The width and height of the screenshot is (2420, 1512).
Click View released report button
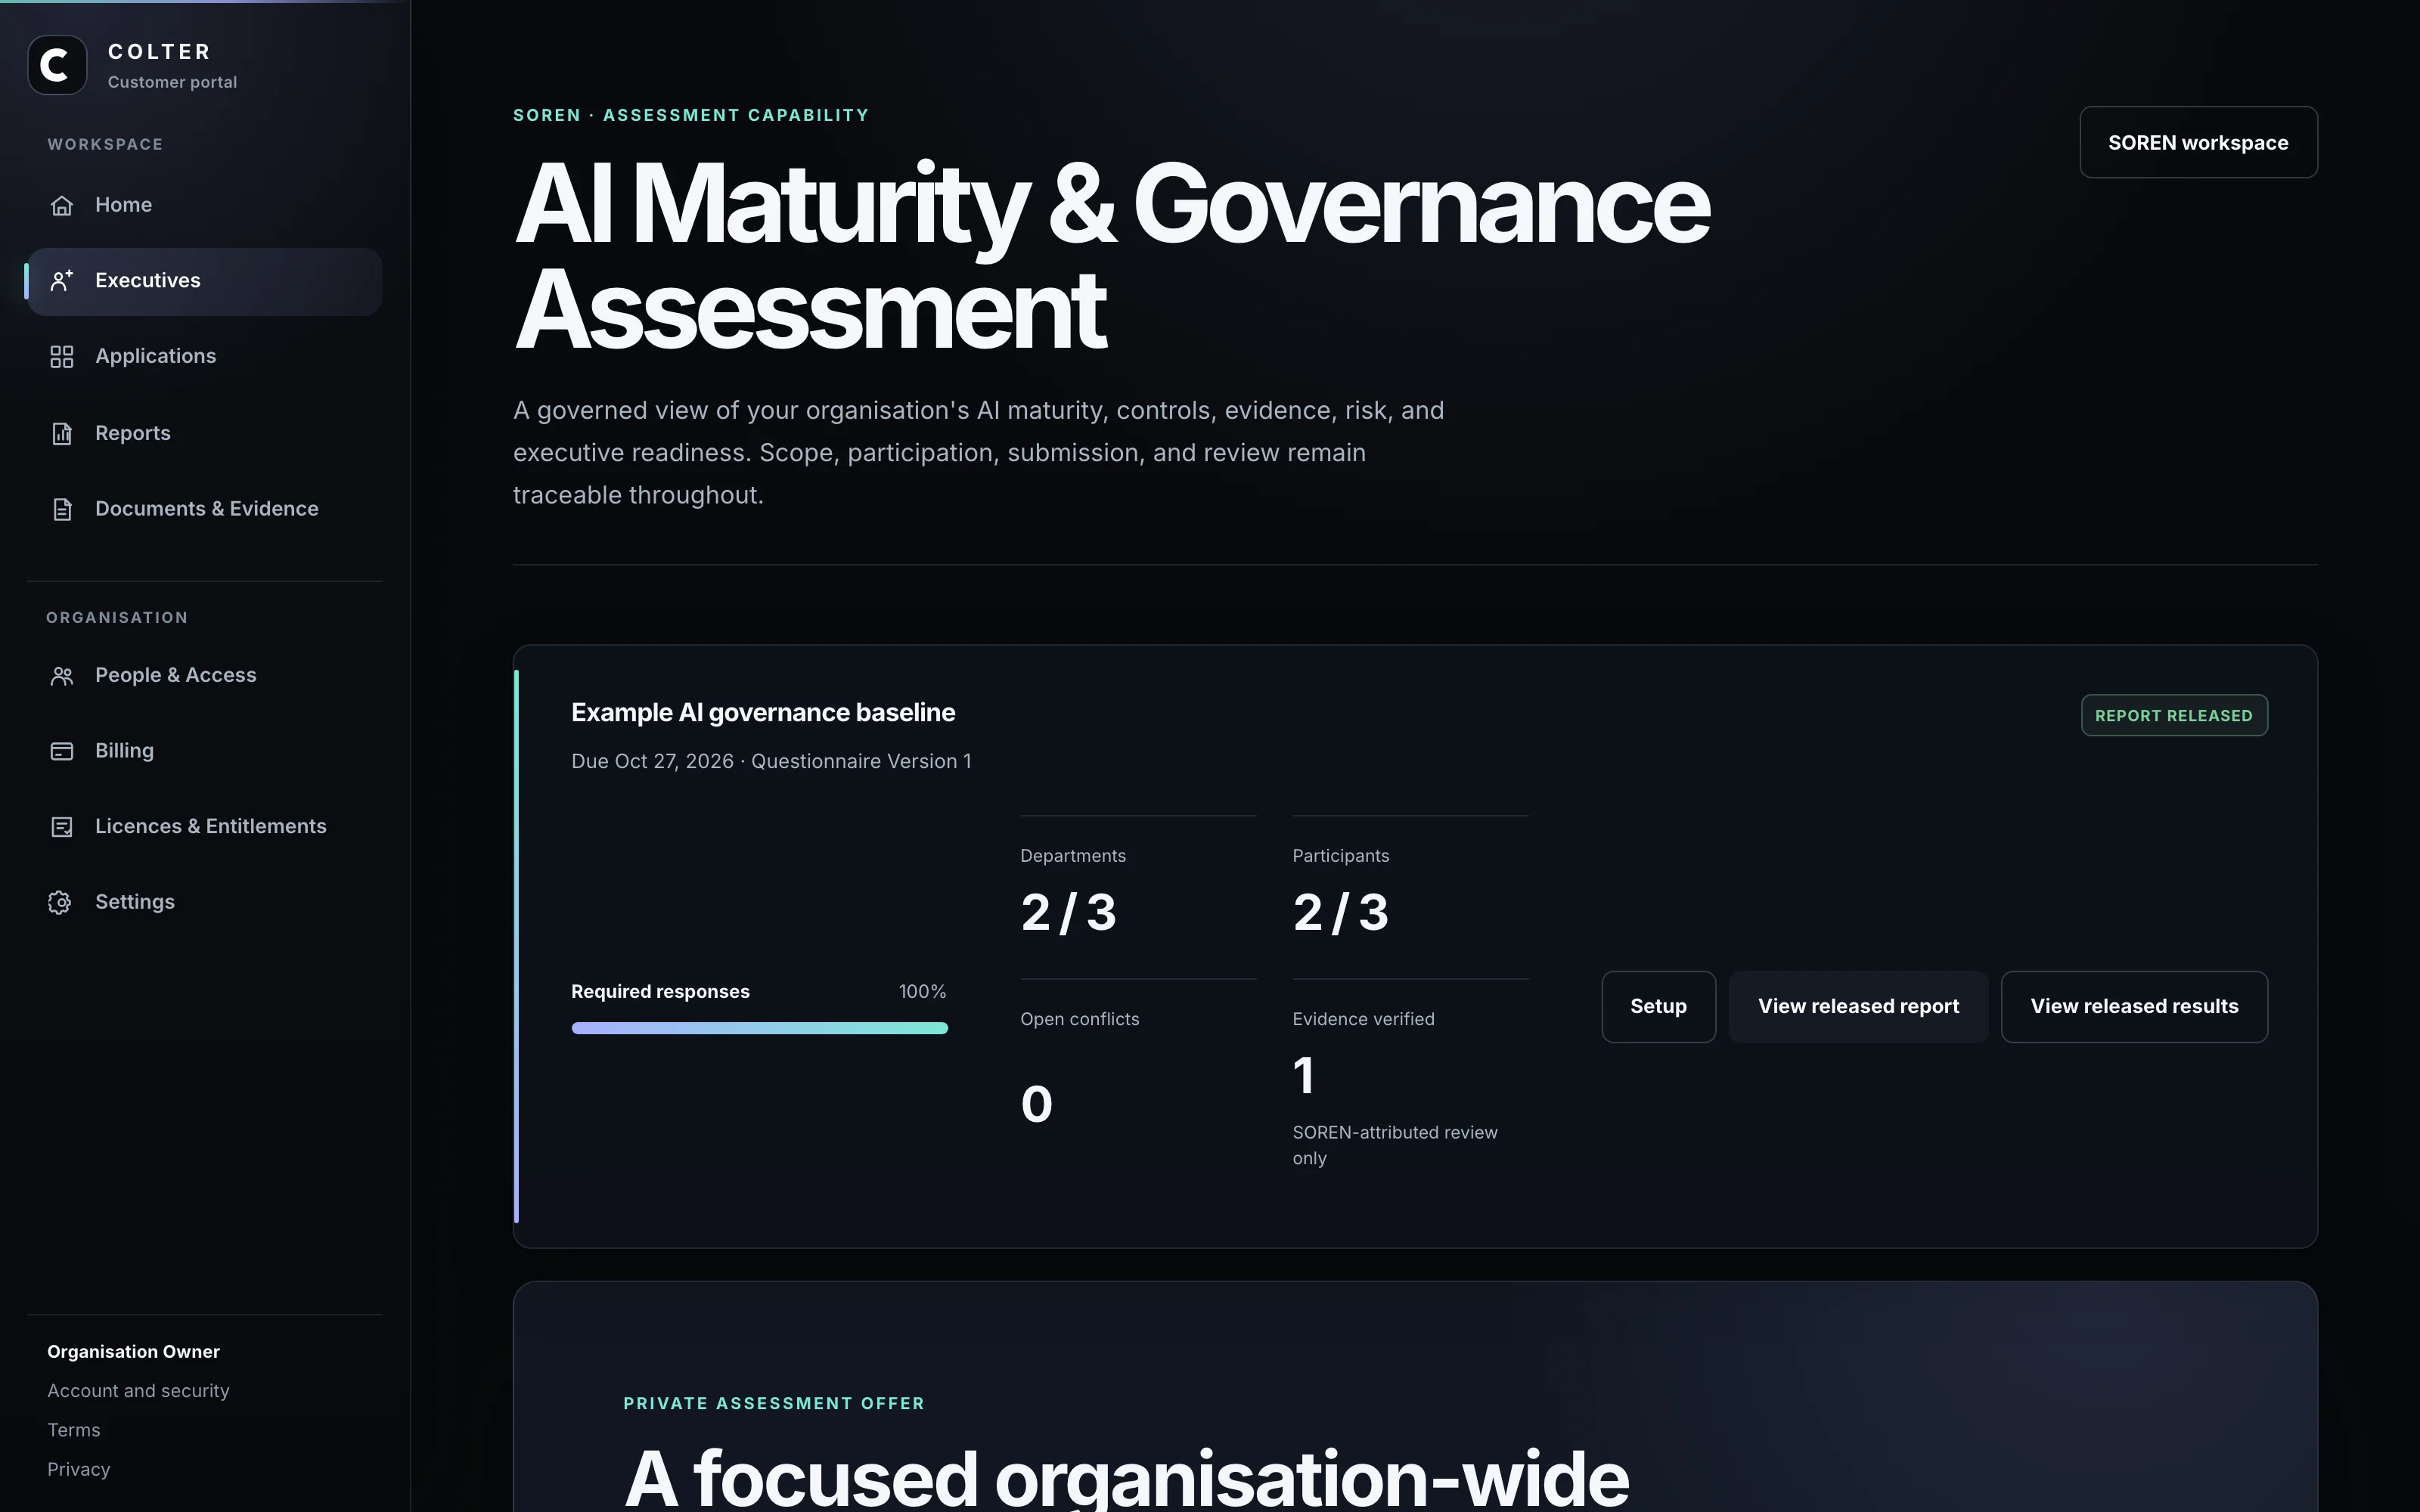(x=1858, y=1007)
